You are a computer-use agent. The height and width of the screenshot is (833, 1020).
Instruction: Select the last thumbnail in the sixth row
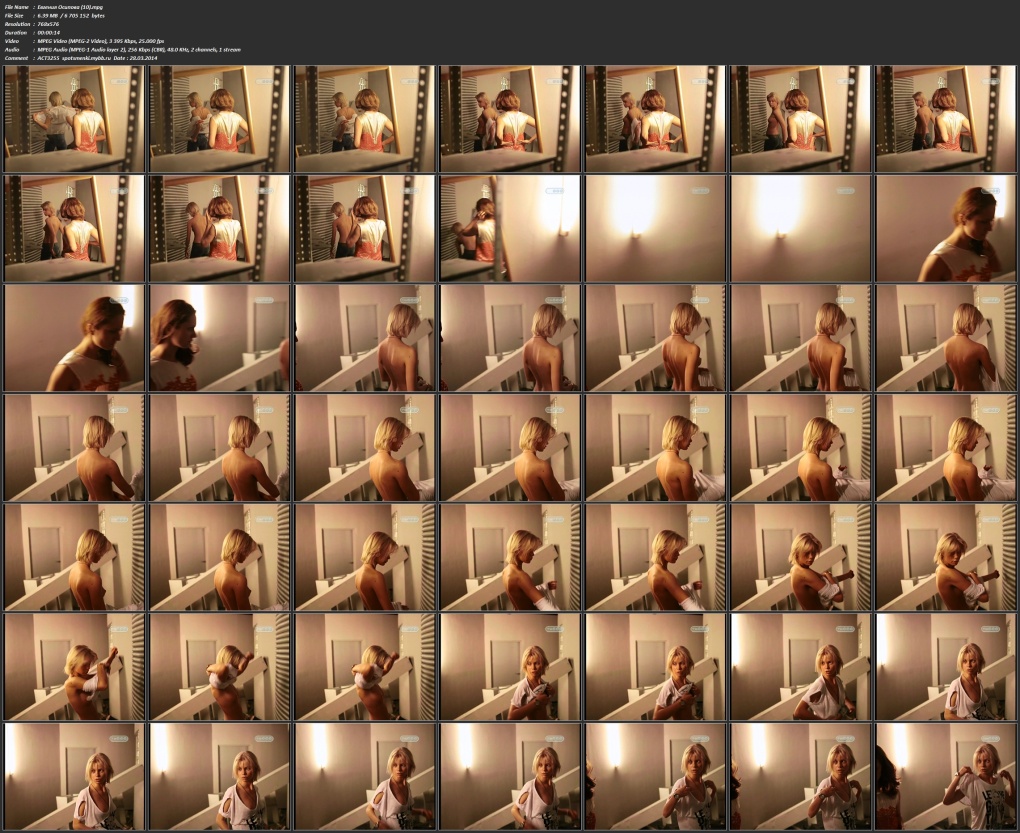coord(945,667)
